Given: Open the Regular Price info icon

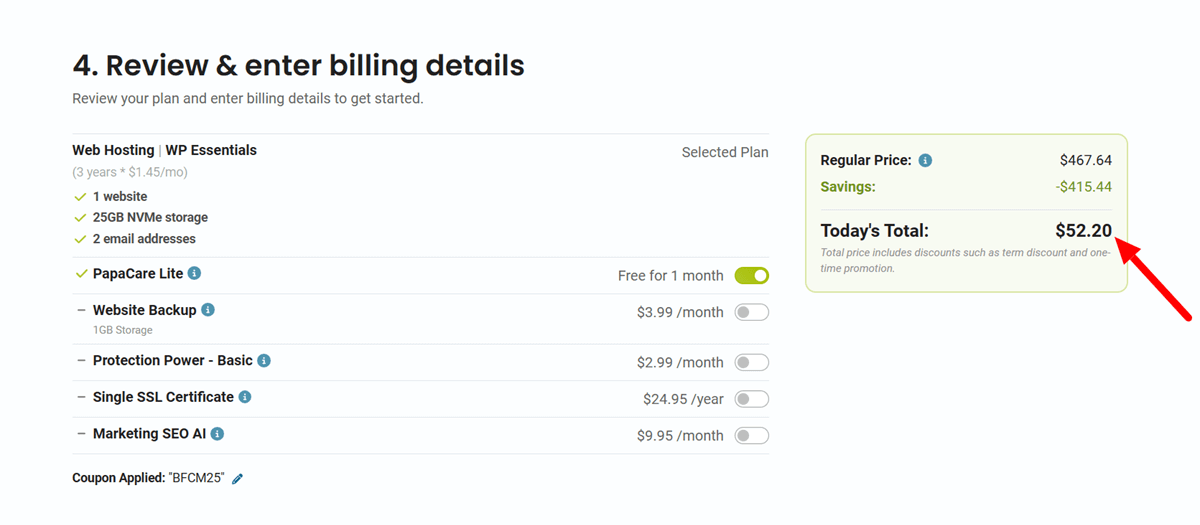Looking at the screenshot, I should (x=925, y=160).
